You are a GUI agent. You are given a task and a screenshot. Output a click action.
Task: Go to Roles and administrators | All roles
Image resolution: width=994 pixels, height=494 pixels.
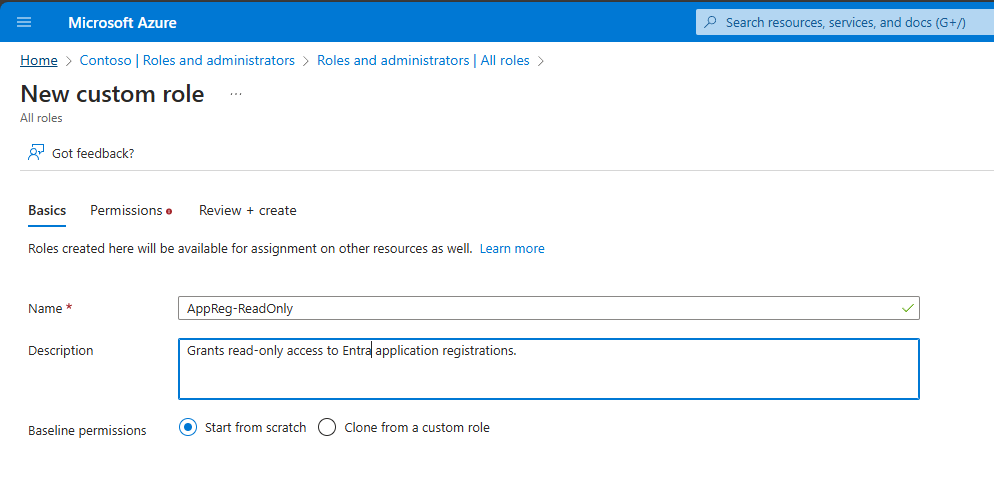(423, 60)
